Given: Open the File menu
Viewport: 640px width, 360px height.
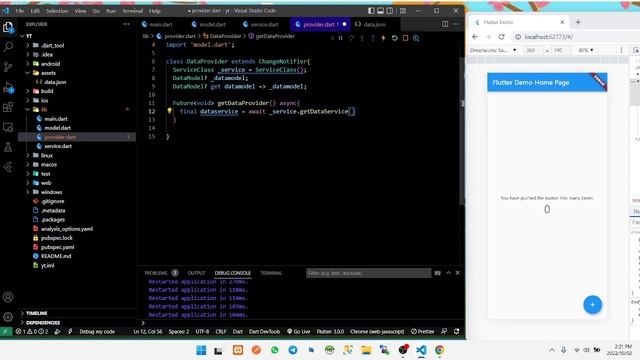Looking at the screenshot, I should coord(20,11).
